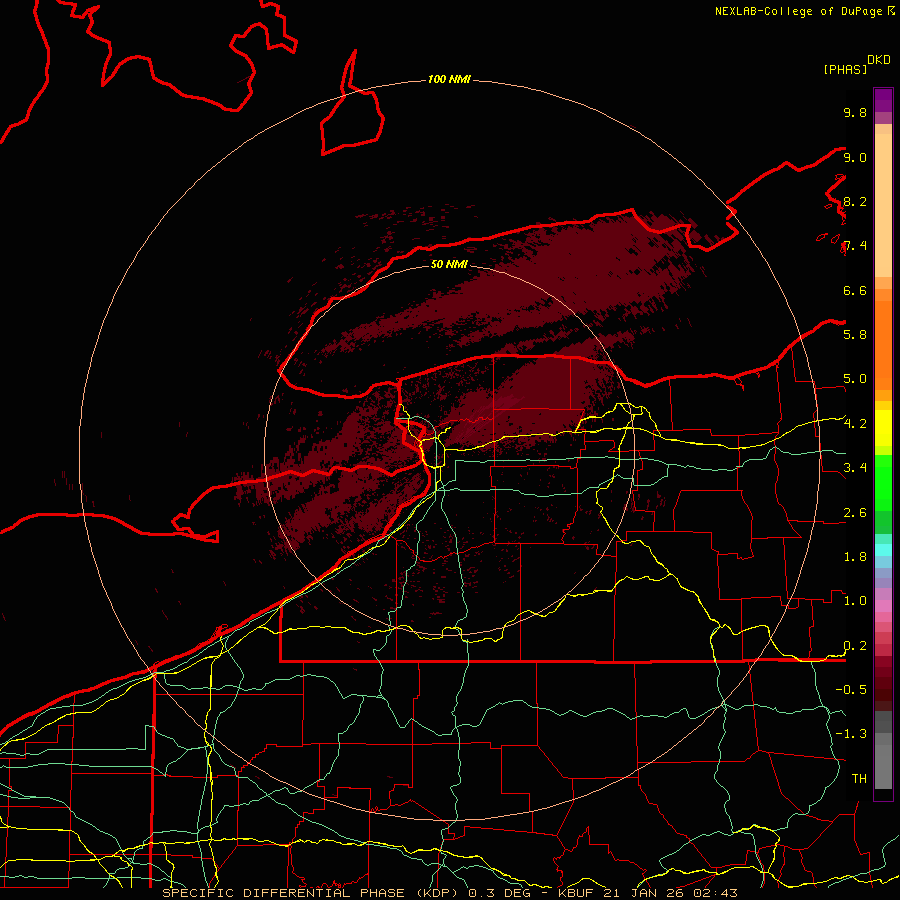Screen dimensions: 900x900
Task: Click the 9.0 value on the scale
Action: (x=855, y=157)
